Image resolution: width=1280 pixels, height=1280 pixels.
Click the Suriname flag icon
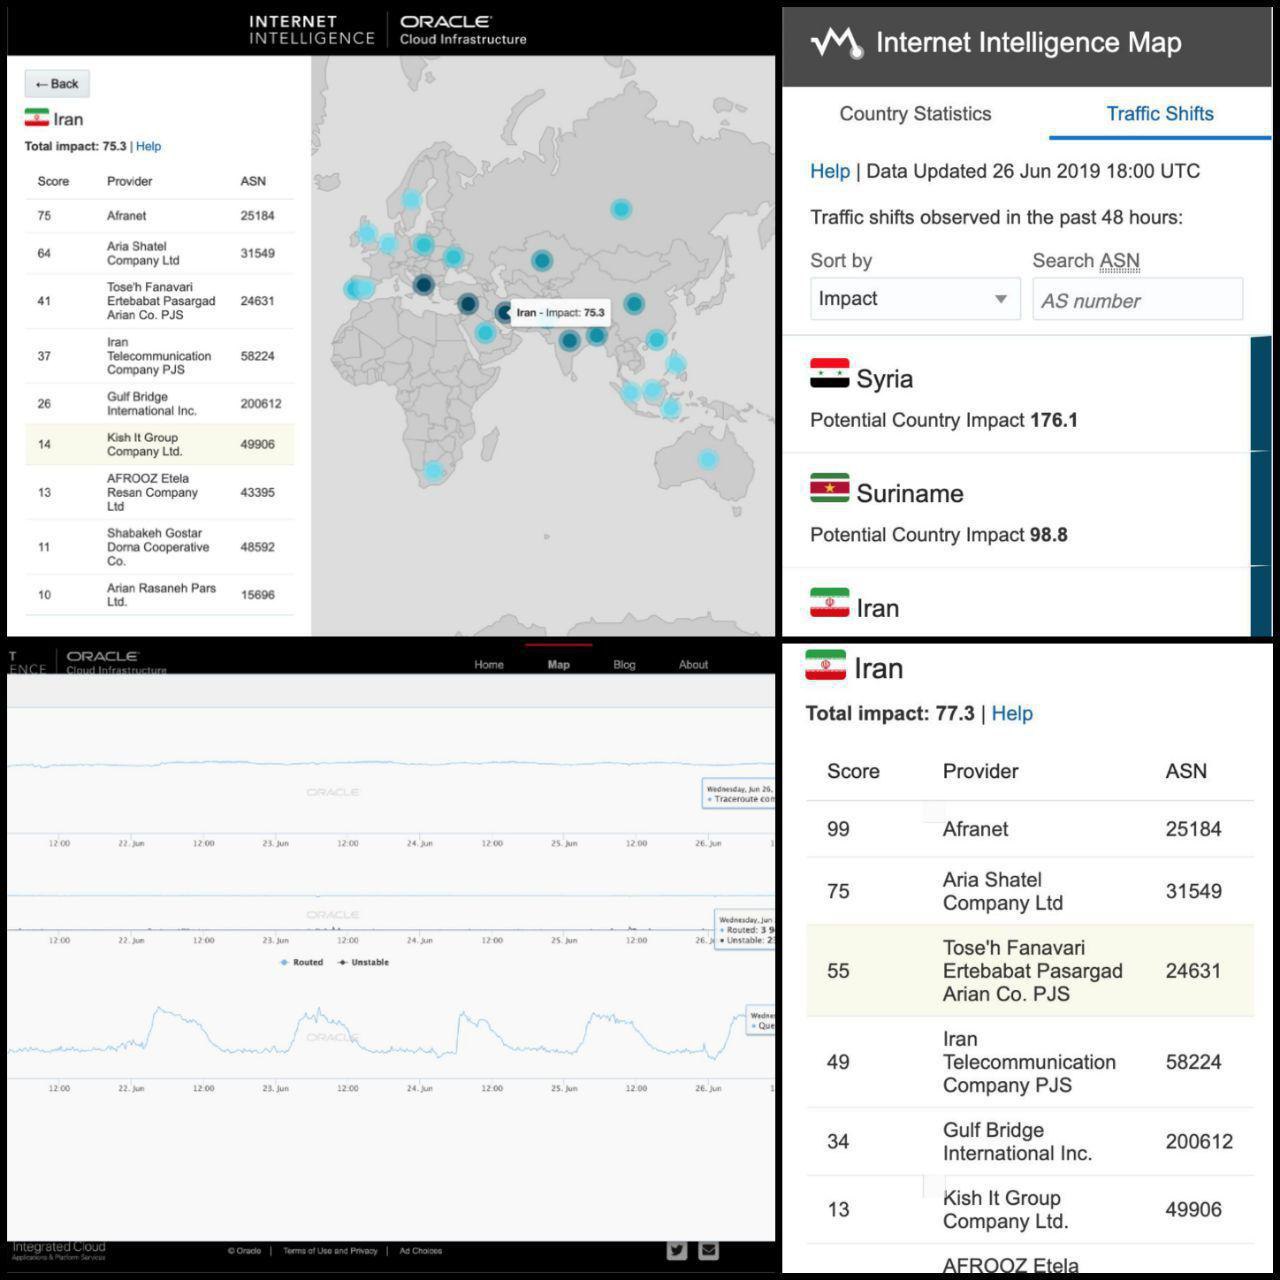[829, 489]
